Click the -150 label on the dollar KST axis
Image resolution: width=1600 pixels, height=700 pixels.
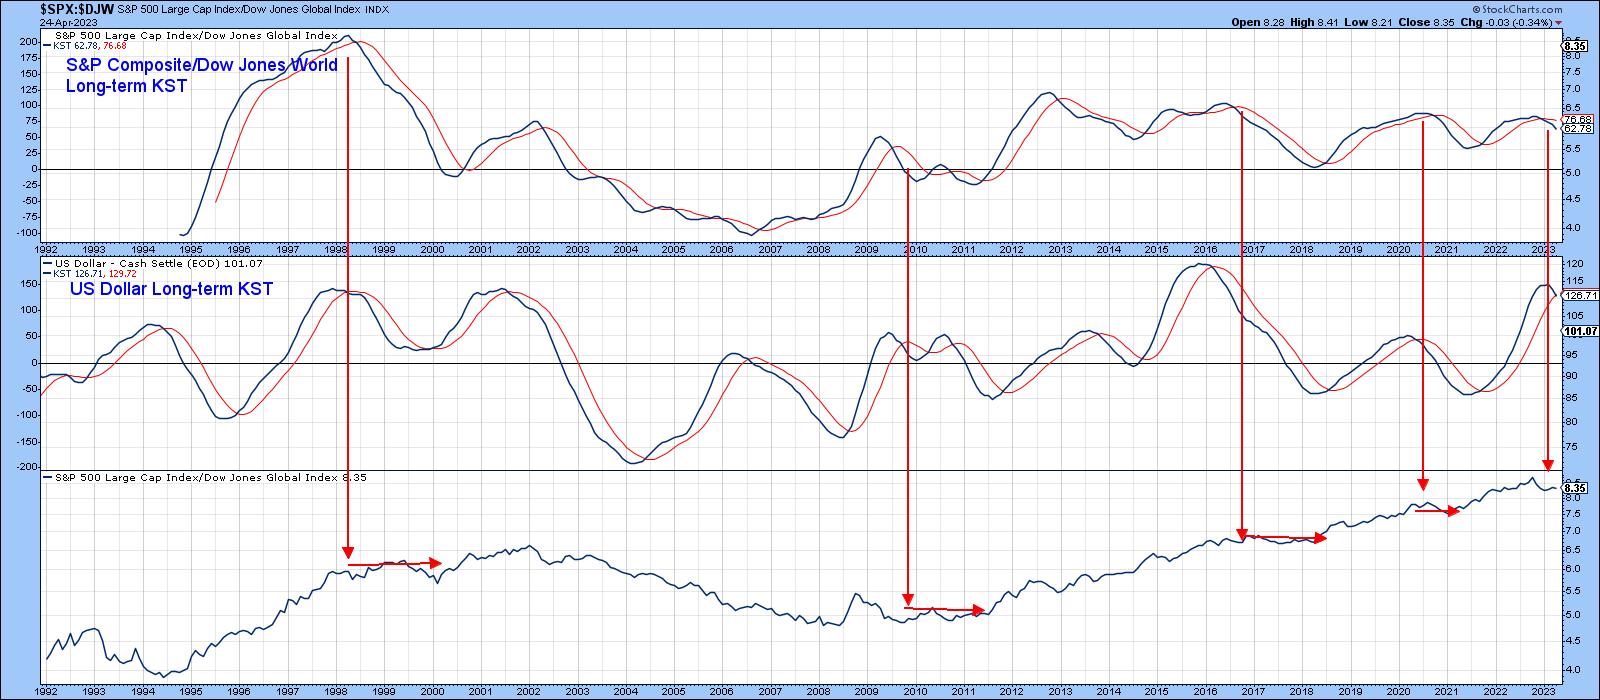[x=25, y=441]
